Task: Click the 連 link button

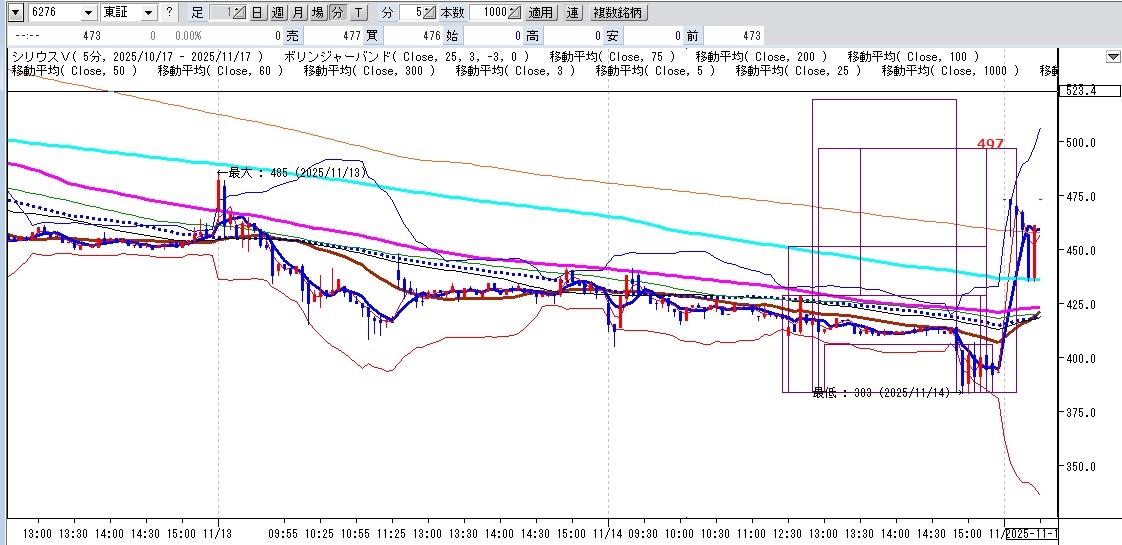Action: click(572, 12)
